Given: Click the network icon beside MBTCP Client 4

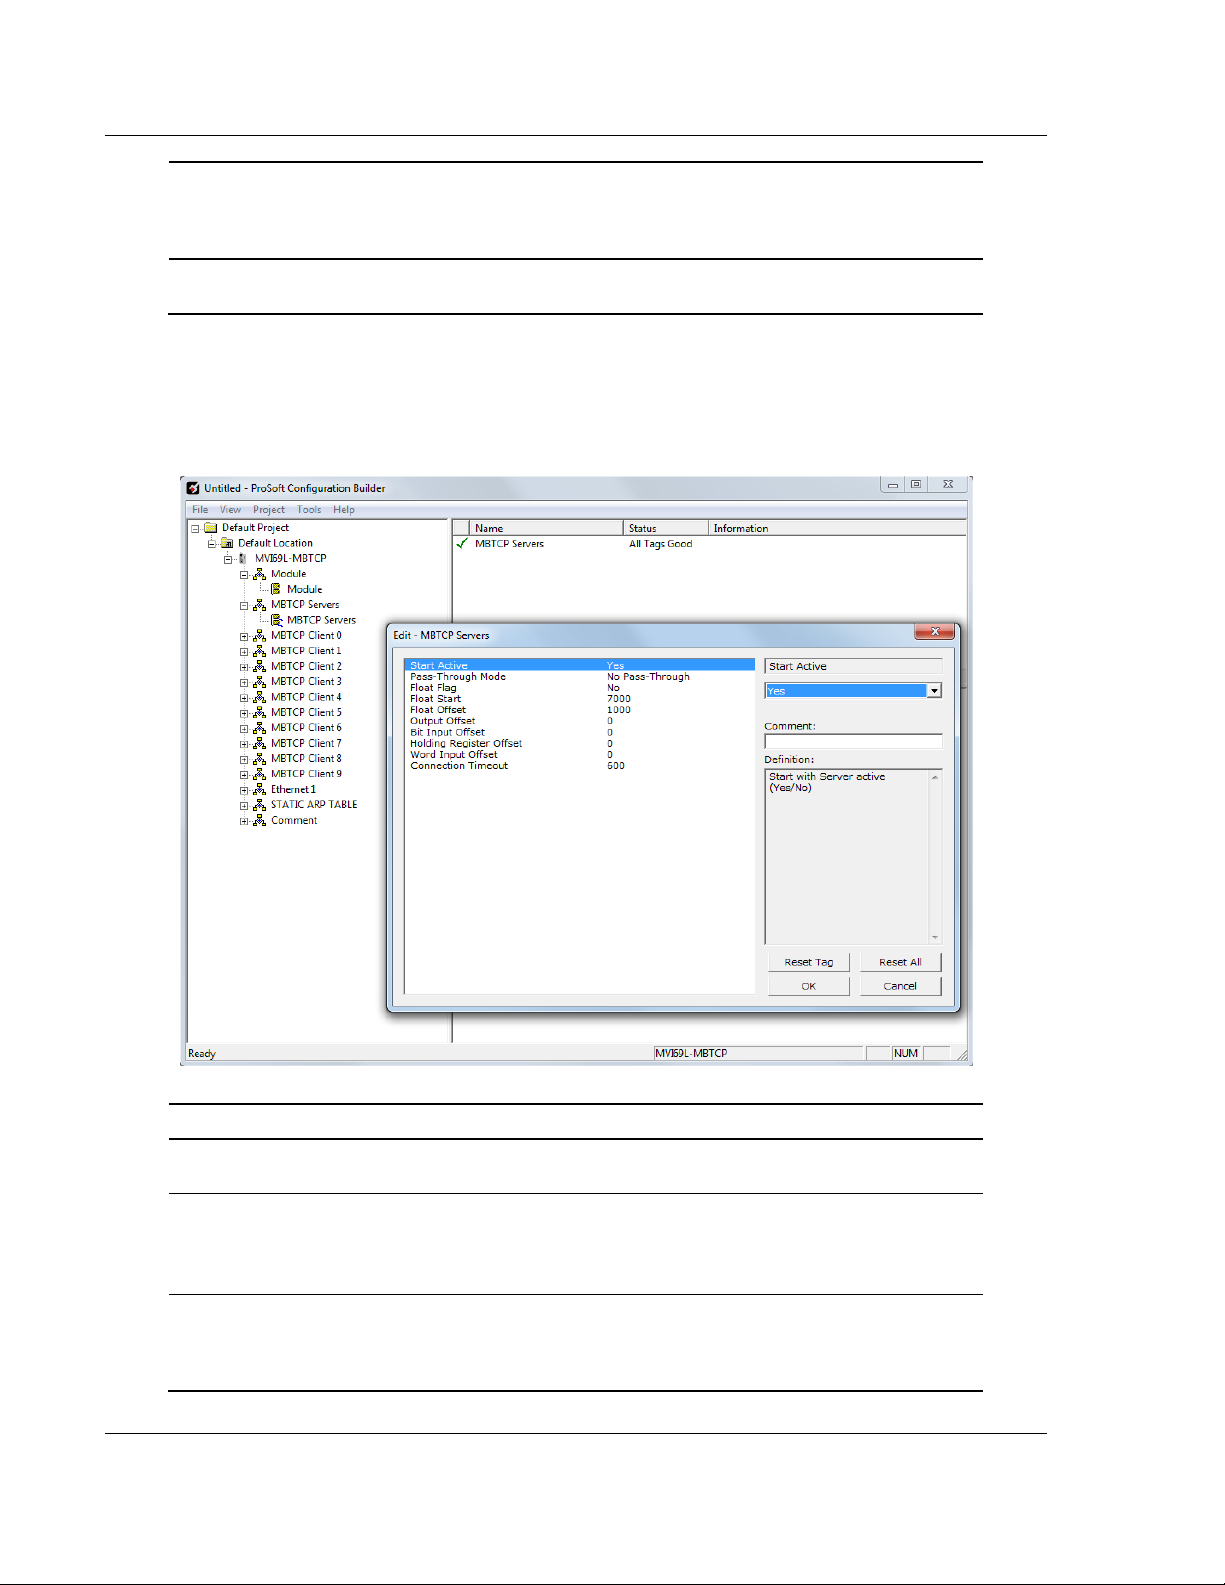Looking at the screenshot, I should coord(260,697).
